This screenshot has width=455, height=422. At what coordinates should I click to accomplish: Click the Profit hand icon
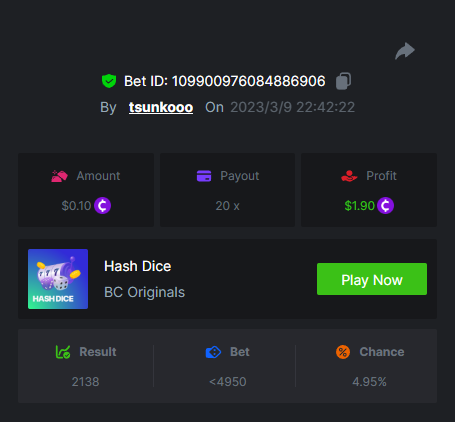pyautogui.click(x=349, y=176)
